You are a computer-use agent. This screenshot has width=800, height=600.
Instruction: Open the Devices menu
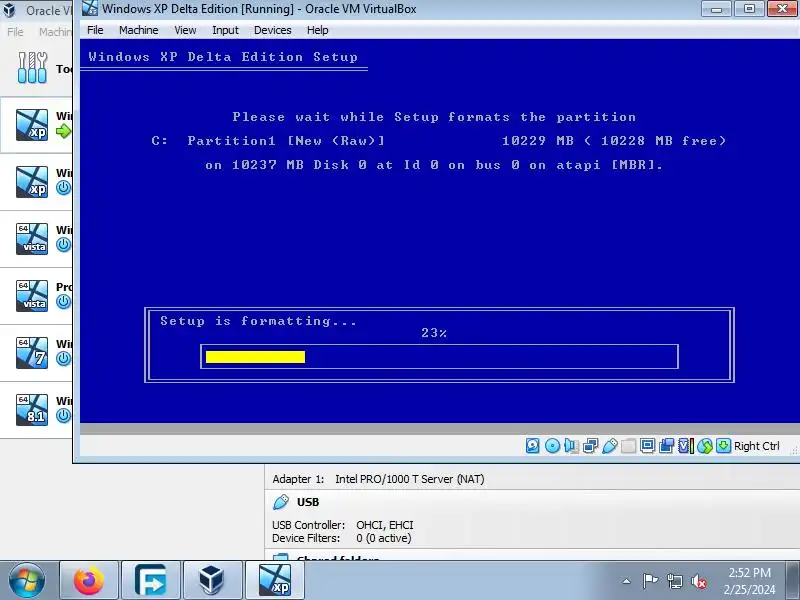pyautogui.click(x=272, y=30)
